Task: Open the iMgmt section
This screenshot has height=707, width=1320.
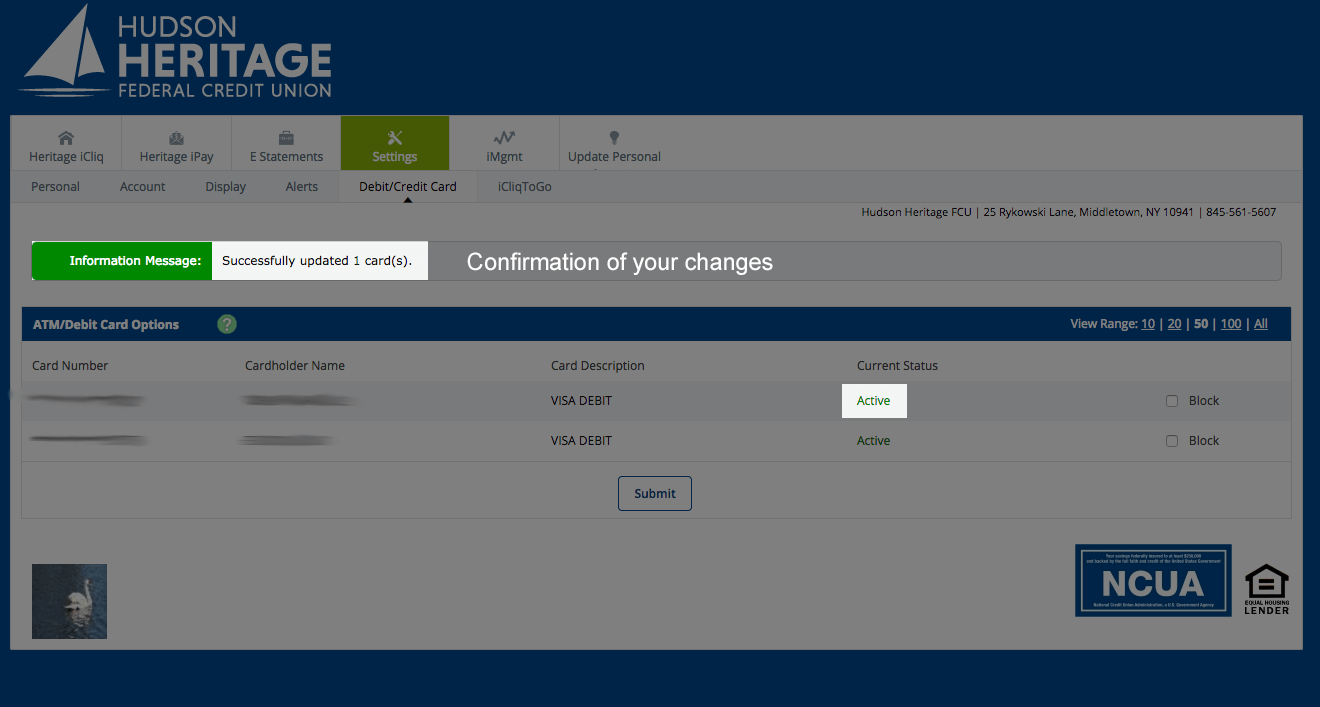Action: [504, 143]
